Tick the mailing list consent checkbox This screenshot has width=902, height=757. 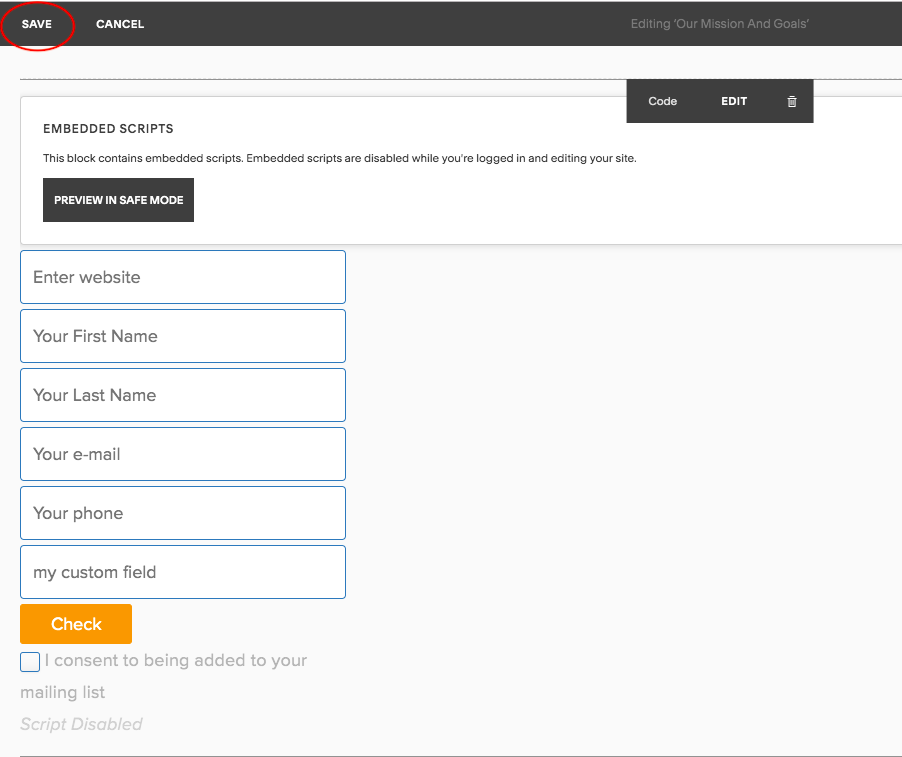(30, 661)
